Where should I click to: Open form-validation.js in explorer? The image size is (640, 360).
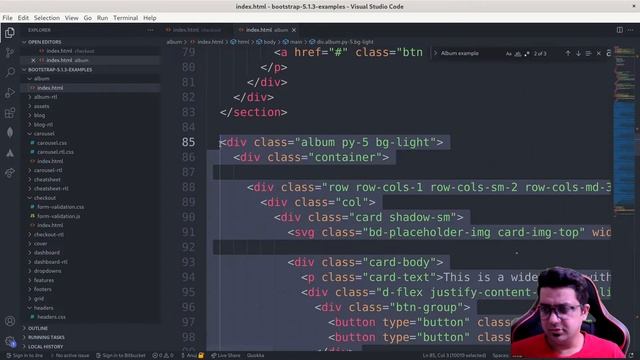click(58, 216)
